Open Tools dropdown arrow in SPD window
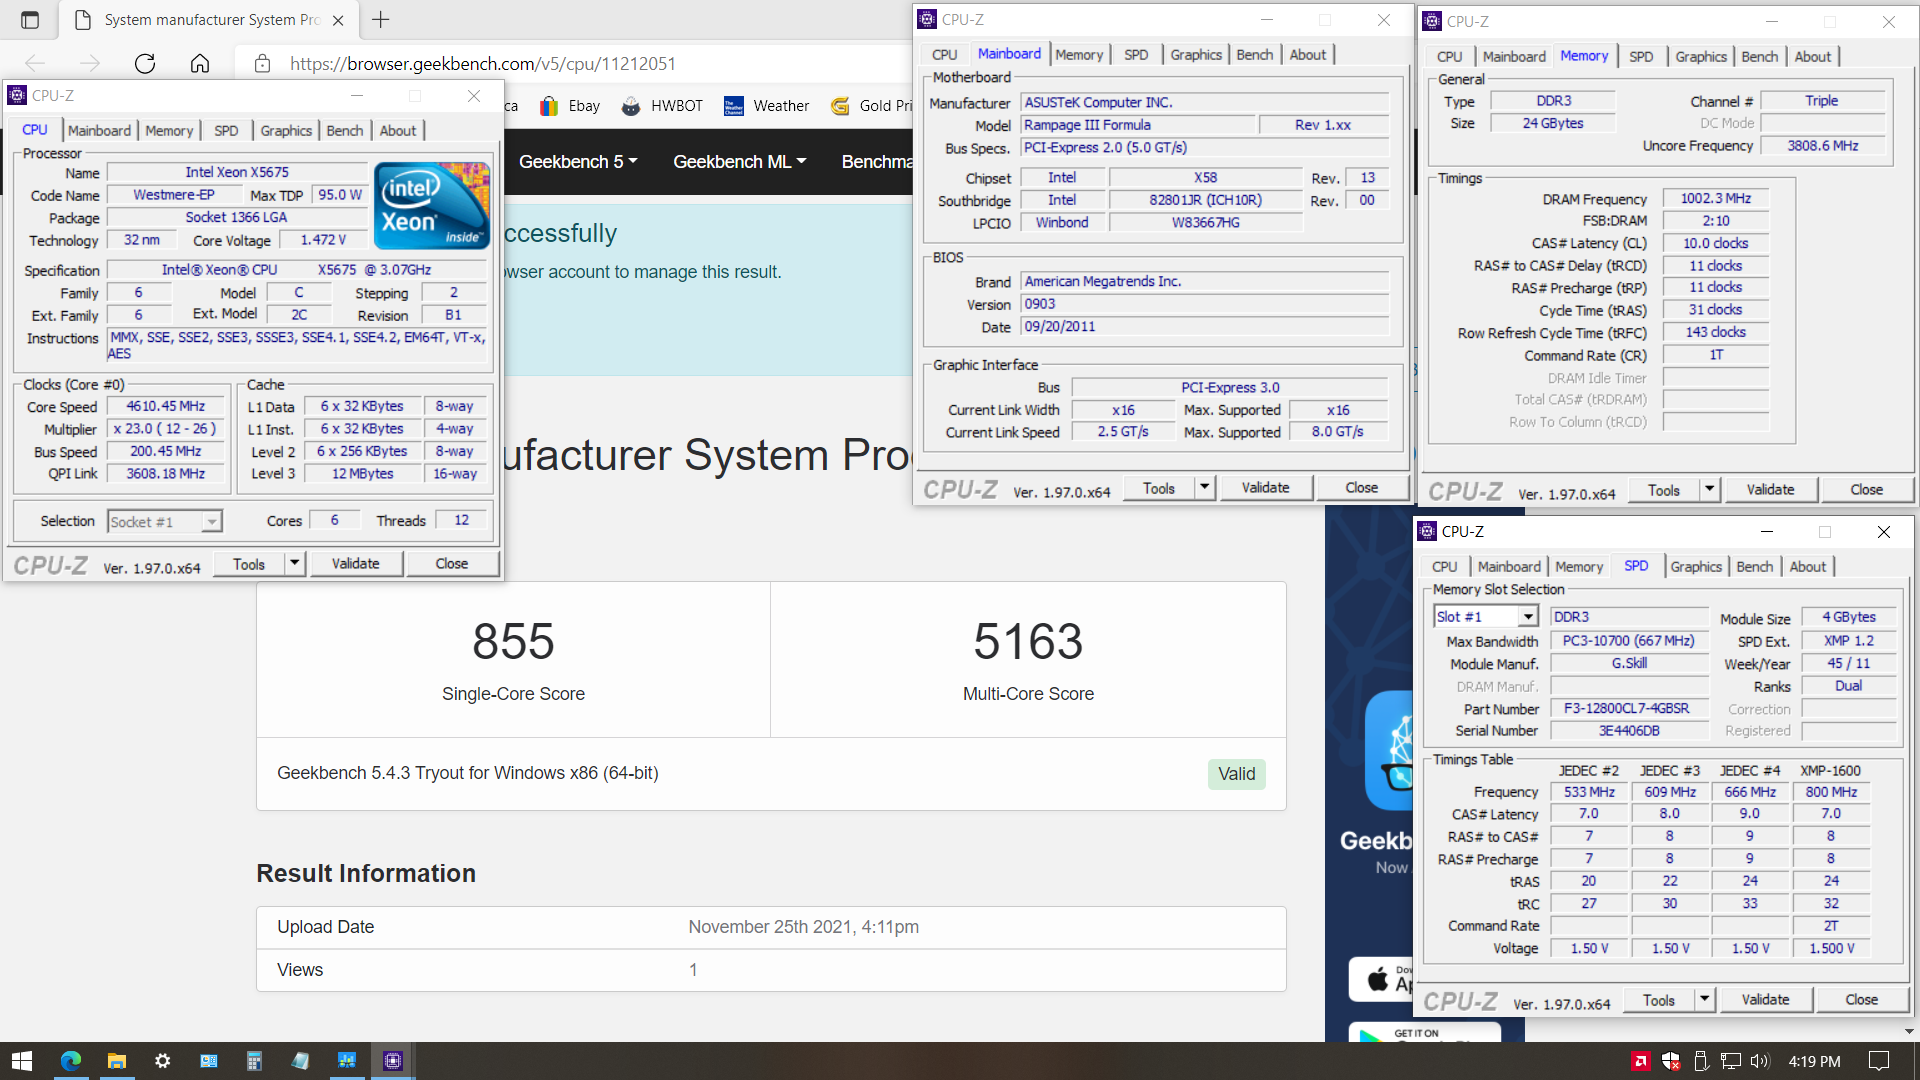Screen dimensions: 1920x1080 [1705, 1000]
